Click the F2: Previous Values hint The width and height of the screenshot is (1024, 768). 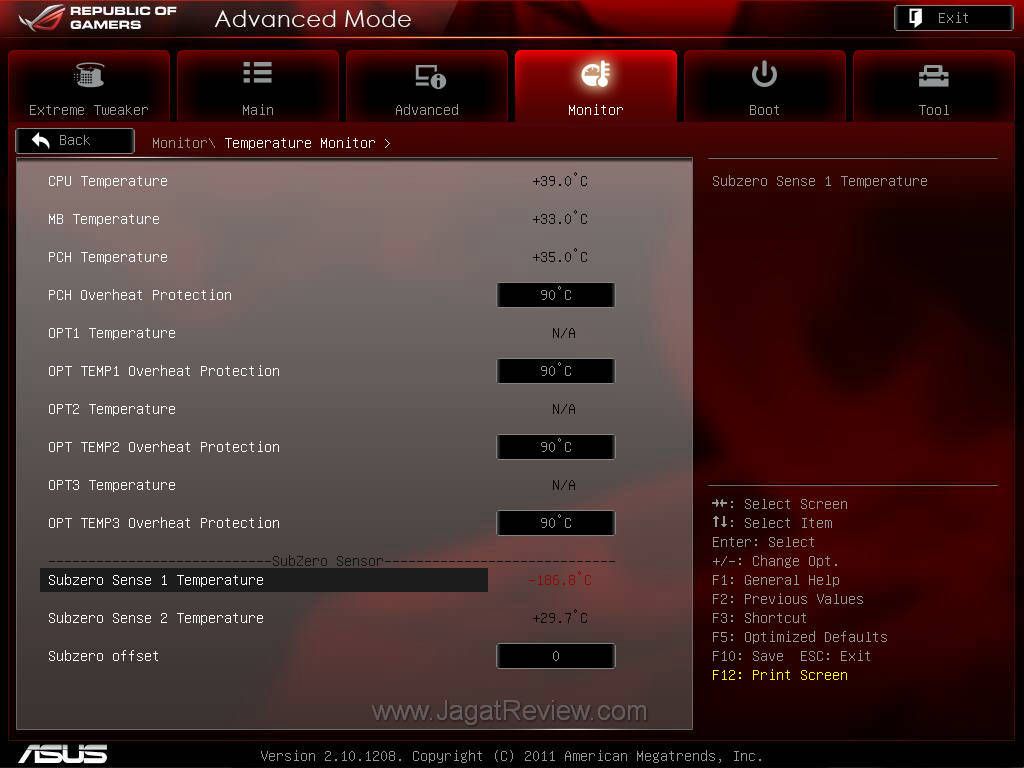788,599
